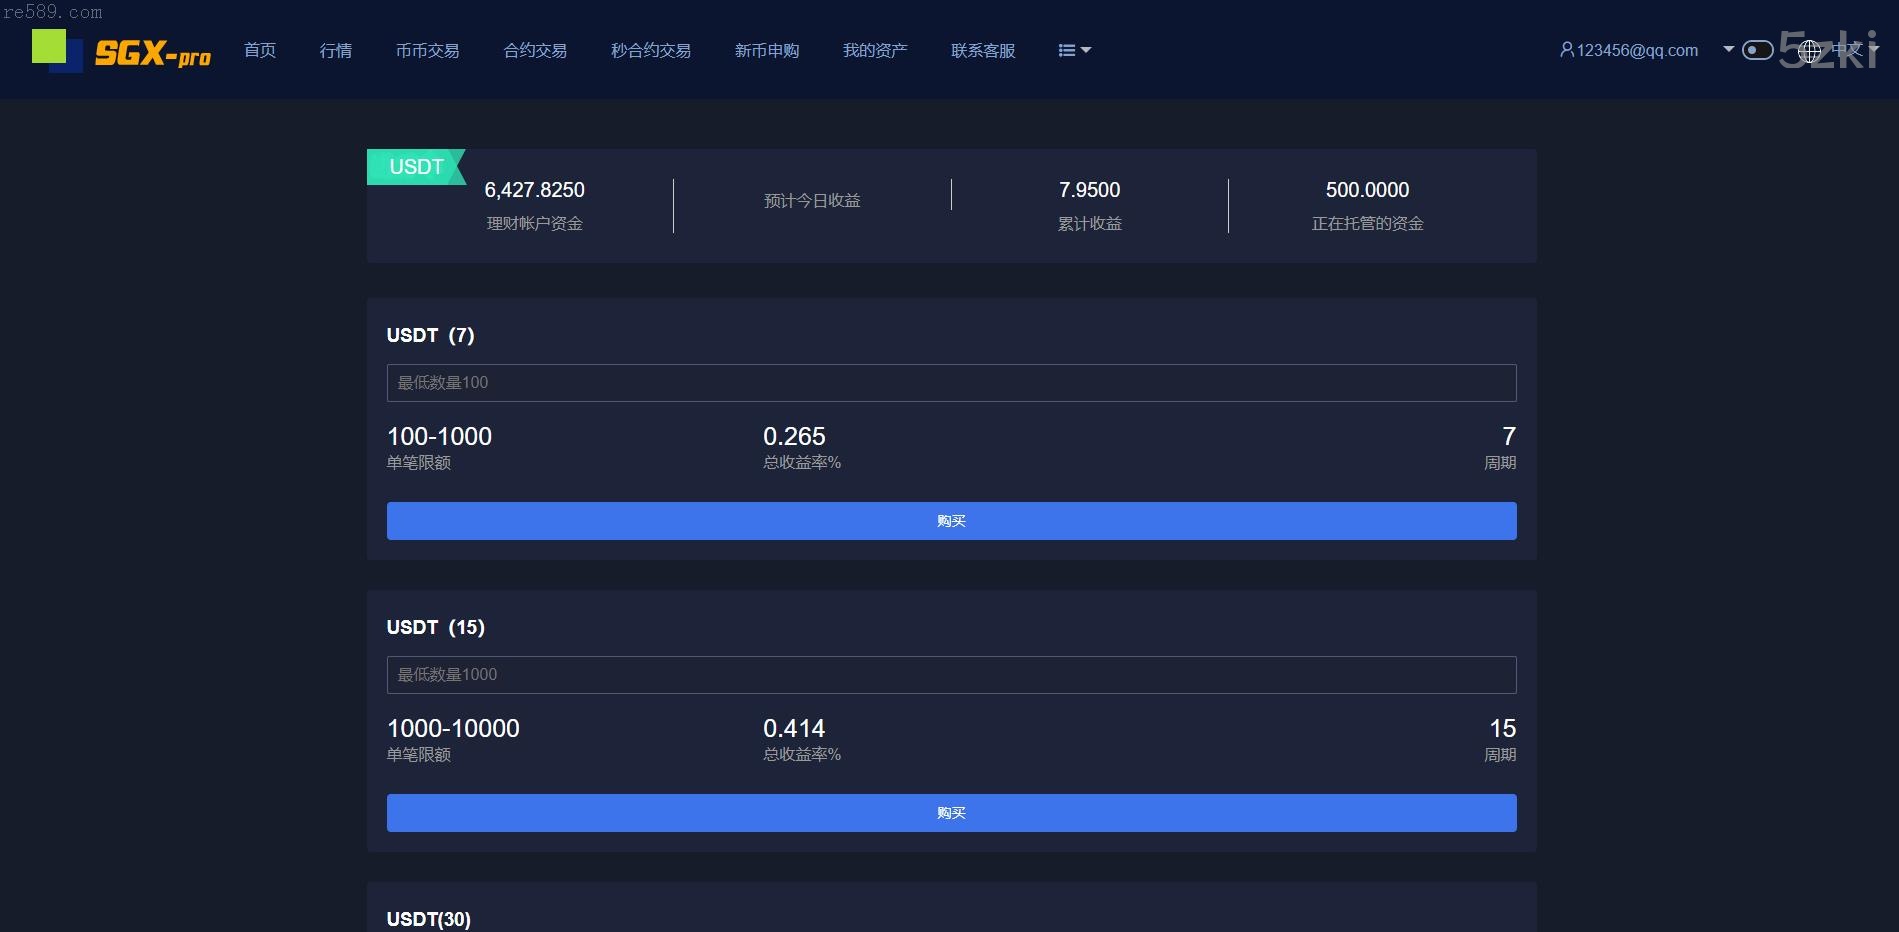View 我的资产 my assets page
1899x932 pixels.
click(x=875, y=51)
